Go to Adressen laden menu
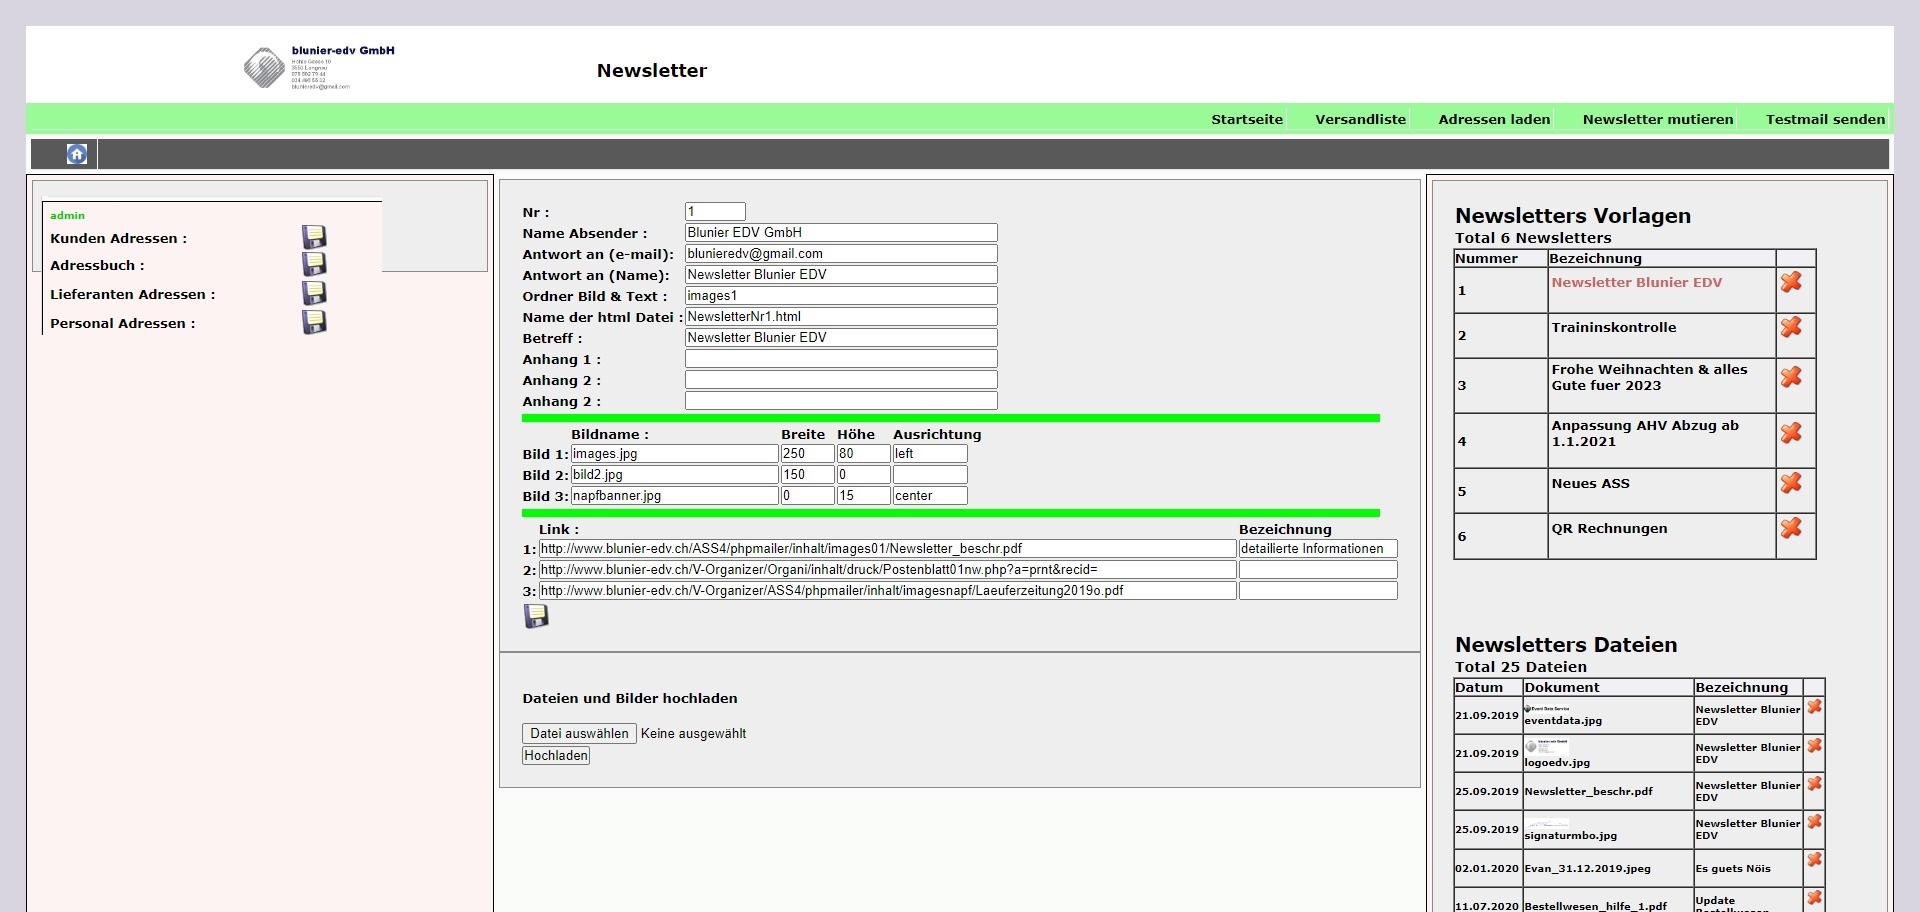 (1494, 119)
